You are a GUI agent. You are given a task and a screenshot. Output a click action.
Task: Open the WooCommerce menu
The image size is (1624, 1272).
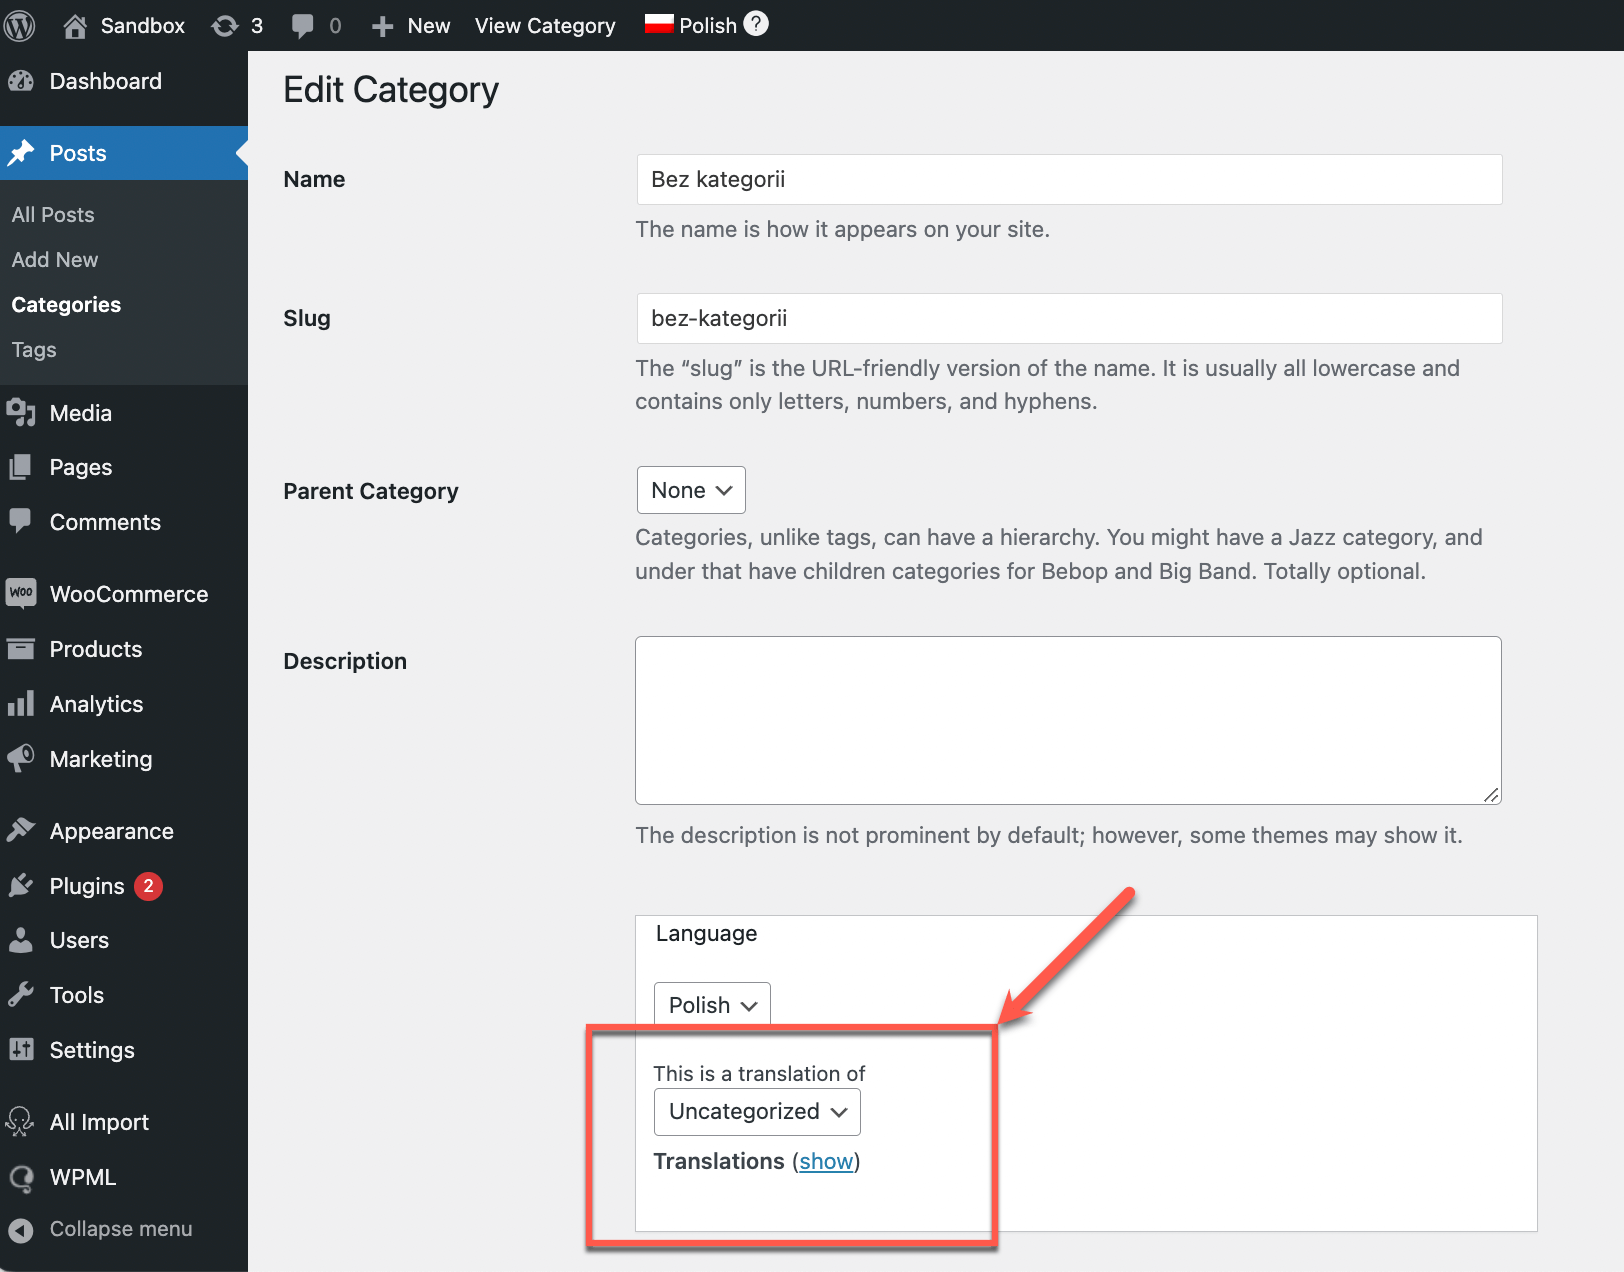(x=129, y=594)
